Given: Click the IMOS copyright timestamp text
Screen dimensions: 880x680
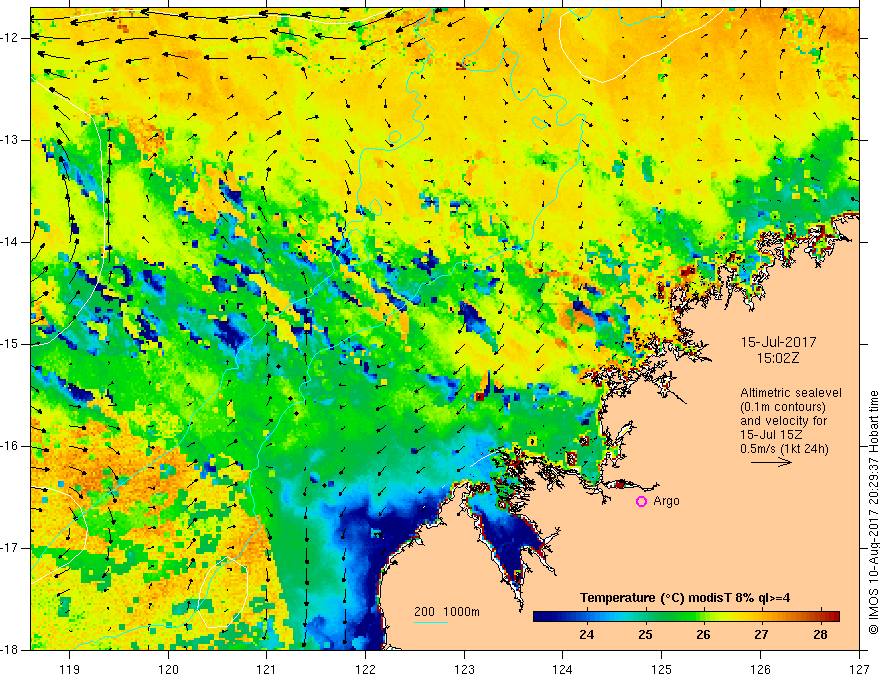Looking at the screenshot, I should pyautogui.click(x=873, y=512).
